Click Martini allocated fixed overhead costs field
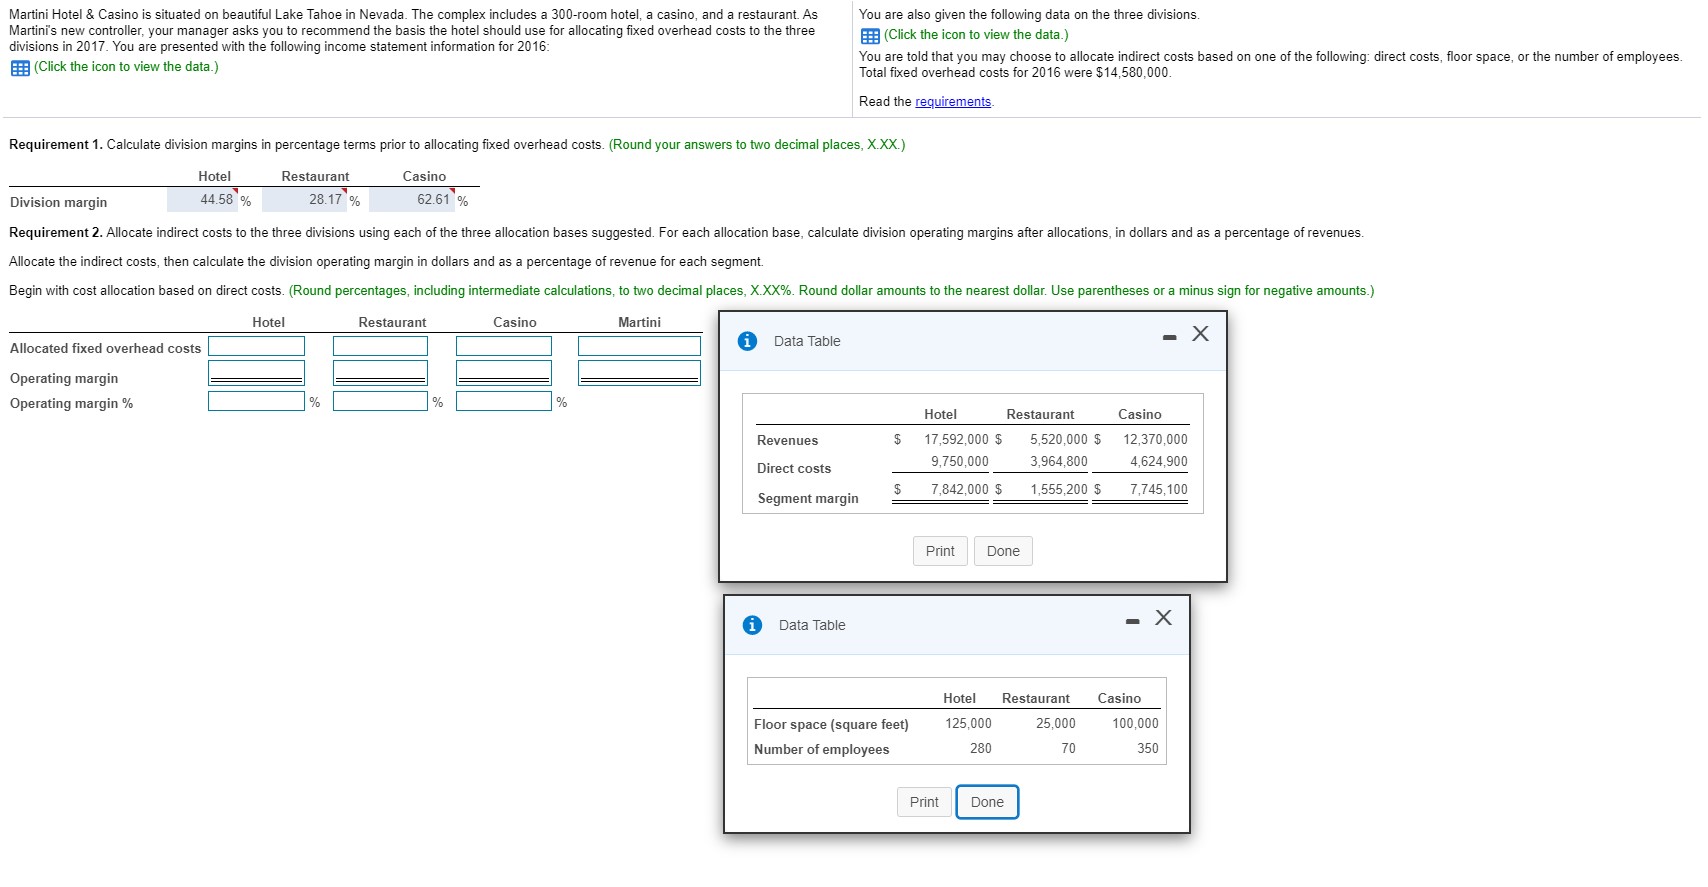The width and height of the screenshot is (1708, 887). 639,346
